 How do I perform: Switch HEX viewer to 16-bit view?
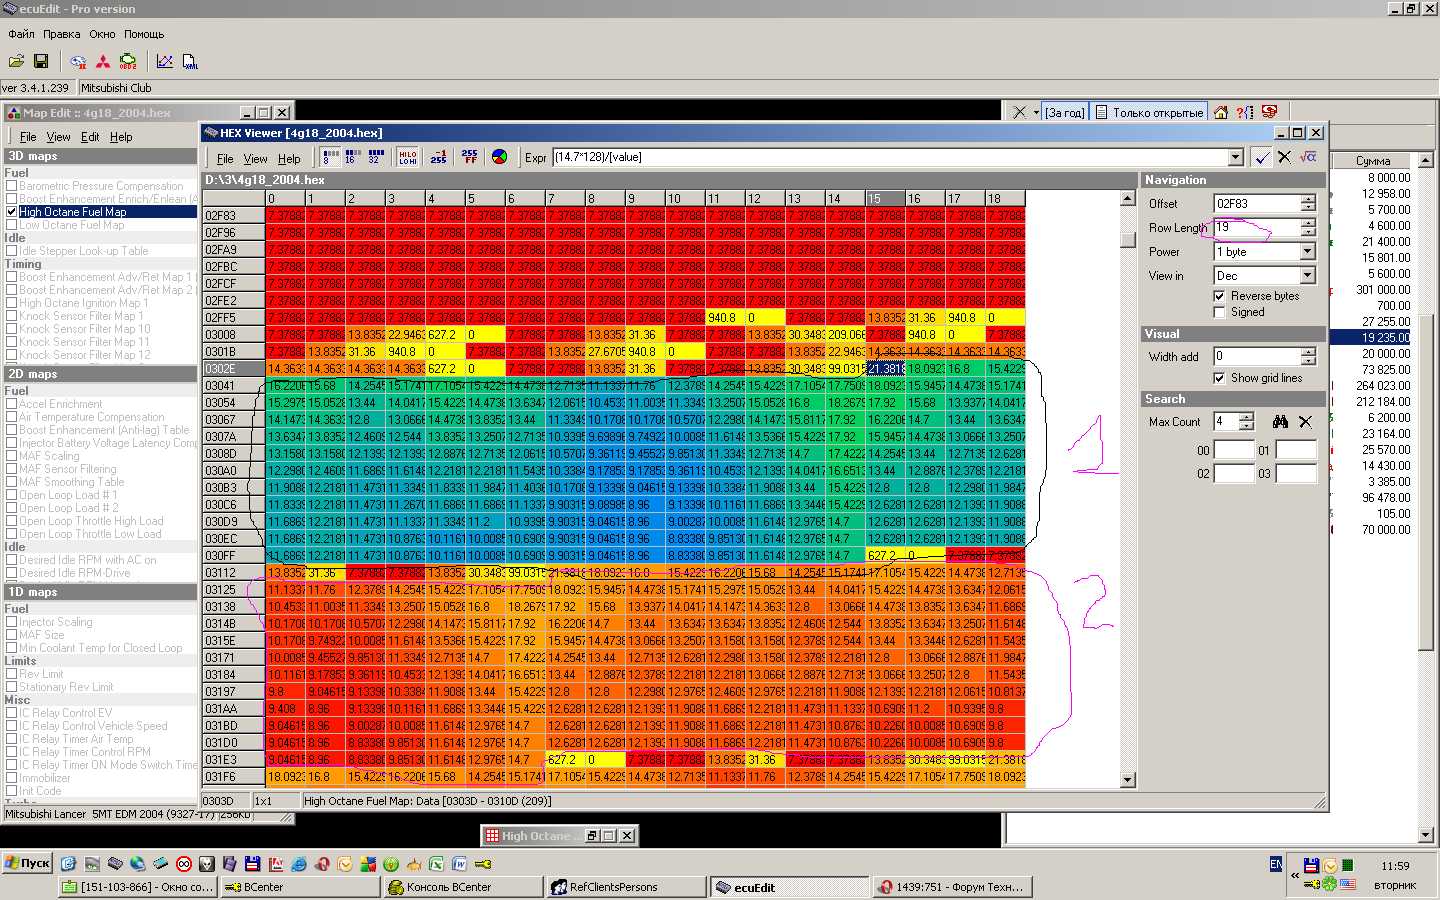[x=354, y=157]
